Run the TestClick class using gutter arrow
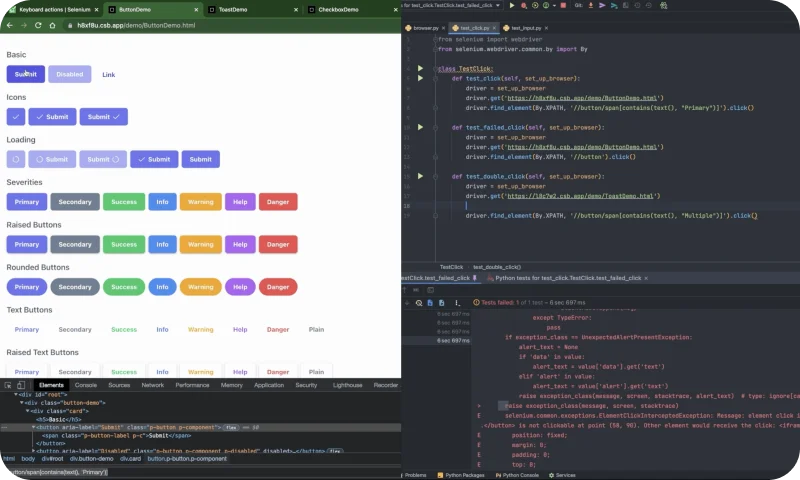 point(420,68)
